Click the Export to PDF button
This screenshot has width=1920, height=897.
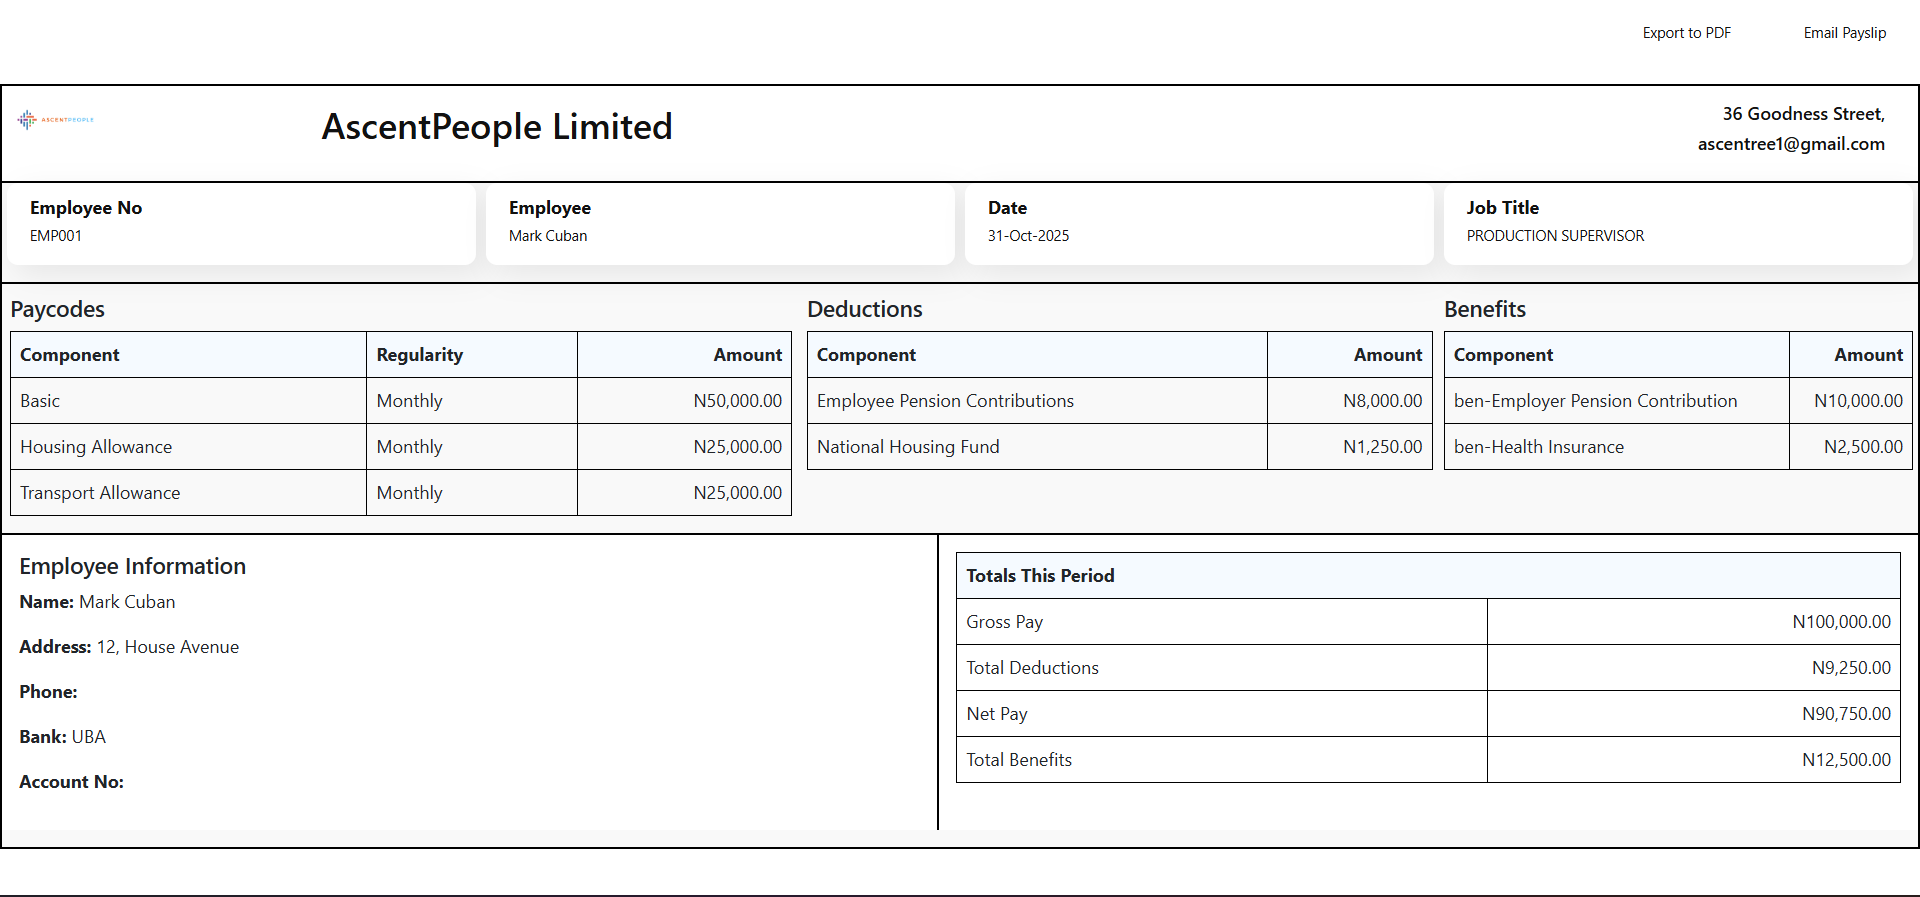tap(1686, 33)
